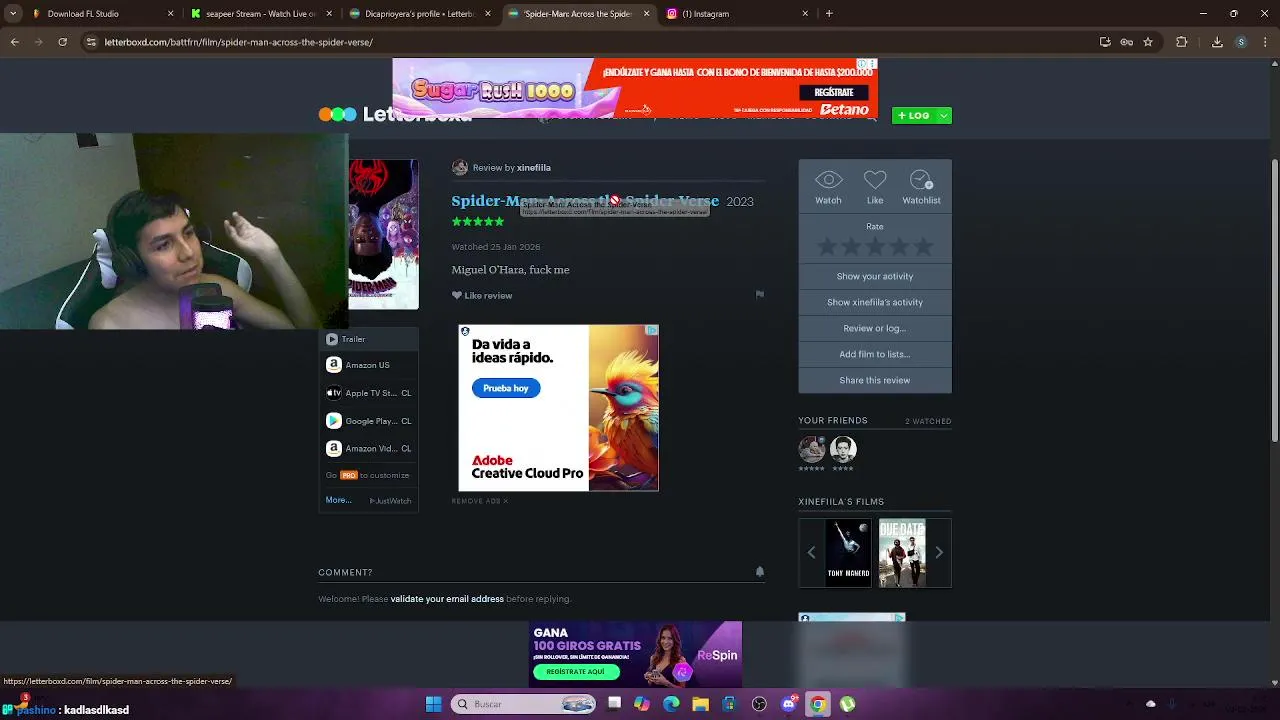Click the Like heart icon in sidebar
Screen dimensions: 1280x720
[x=875, y=180]
